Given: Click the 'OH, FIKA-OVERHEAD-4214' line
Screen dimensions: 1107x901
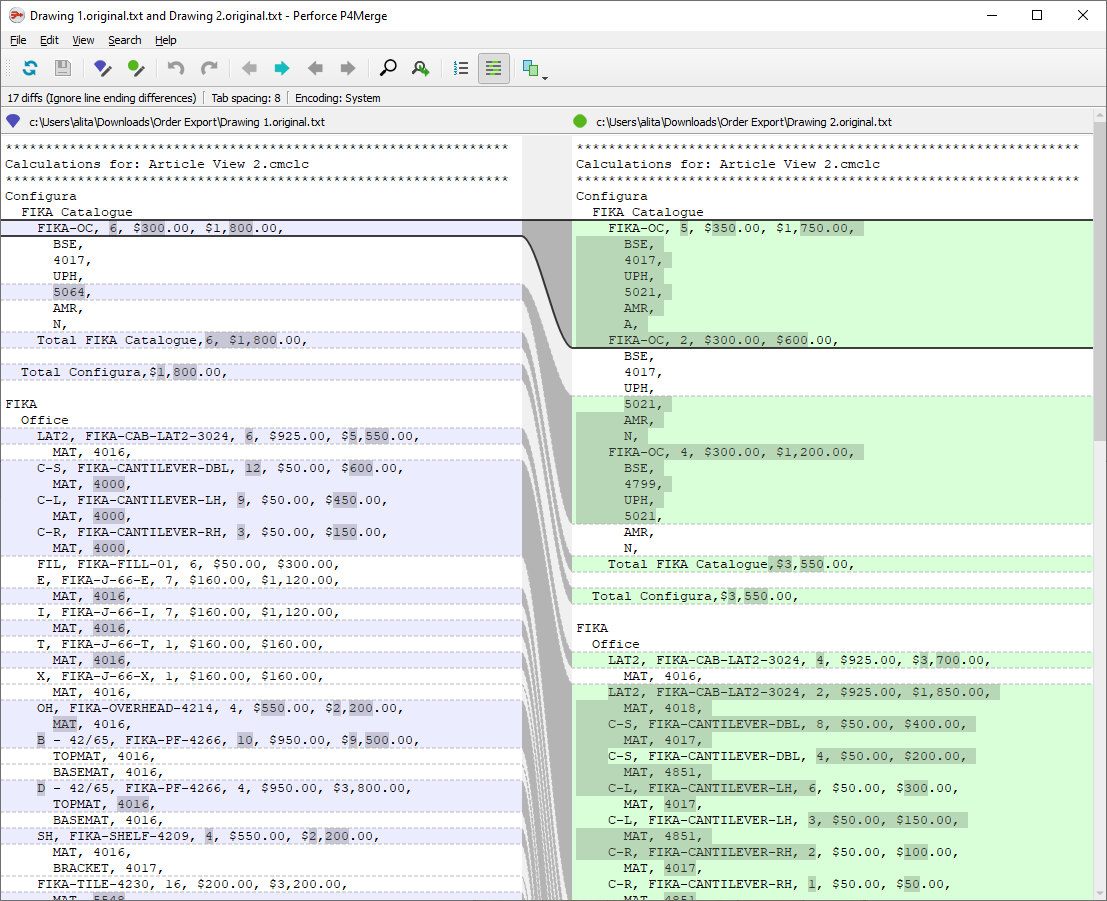Looking at the screenshot, I should click(220, 708).
